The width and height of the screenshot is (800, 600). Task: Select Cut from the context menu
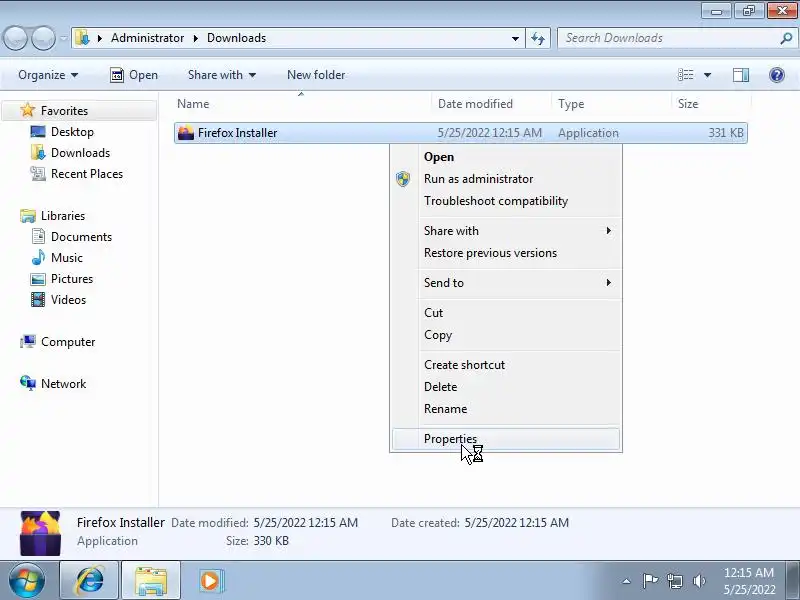pyautogui.click(x=506, y=313)
